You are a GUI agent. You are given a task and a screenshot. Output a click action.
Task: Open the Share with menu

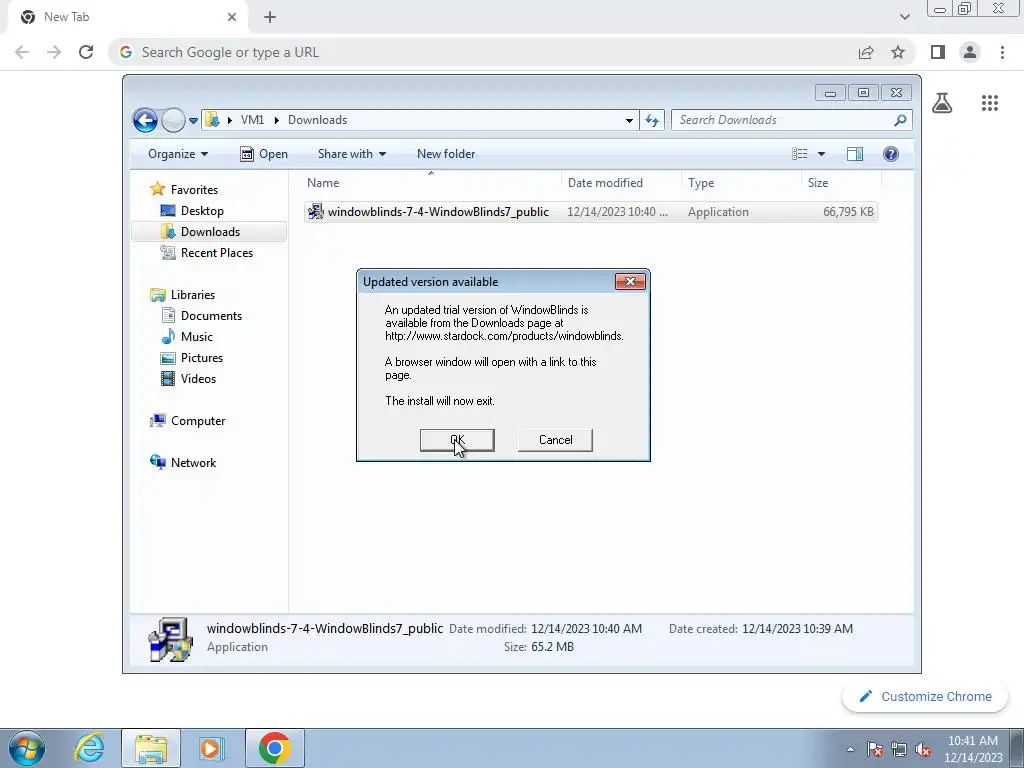pos(351,154)
